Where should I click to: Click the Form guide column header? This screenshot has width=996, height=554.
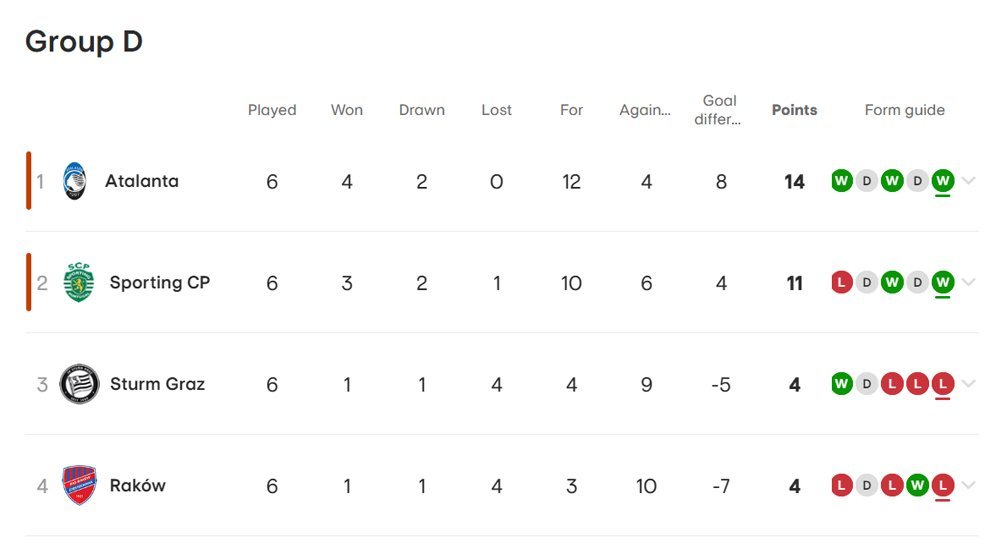905,110
